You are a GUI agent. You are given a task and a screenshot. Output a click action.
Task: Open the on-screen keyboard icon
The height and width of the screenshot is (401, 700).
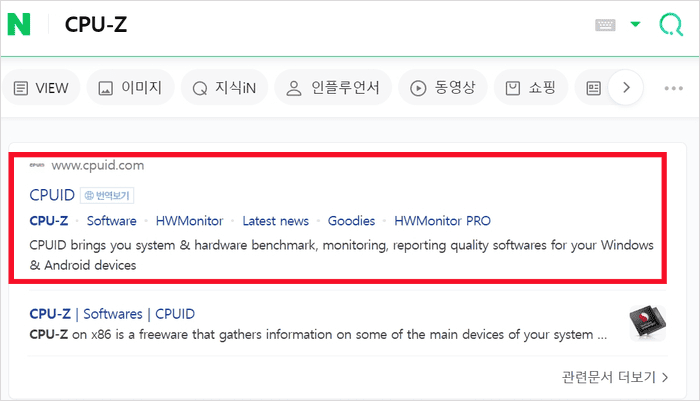tap(605, 25)
